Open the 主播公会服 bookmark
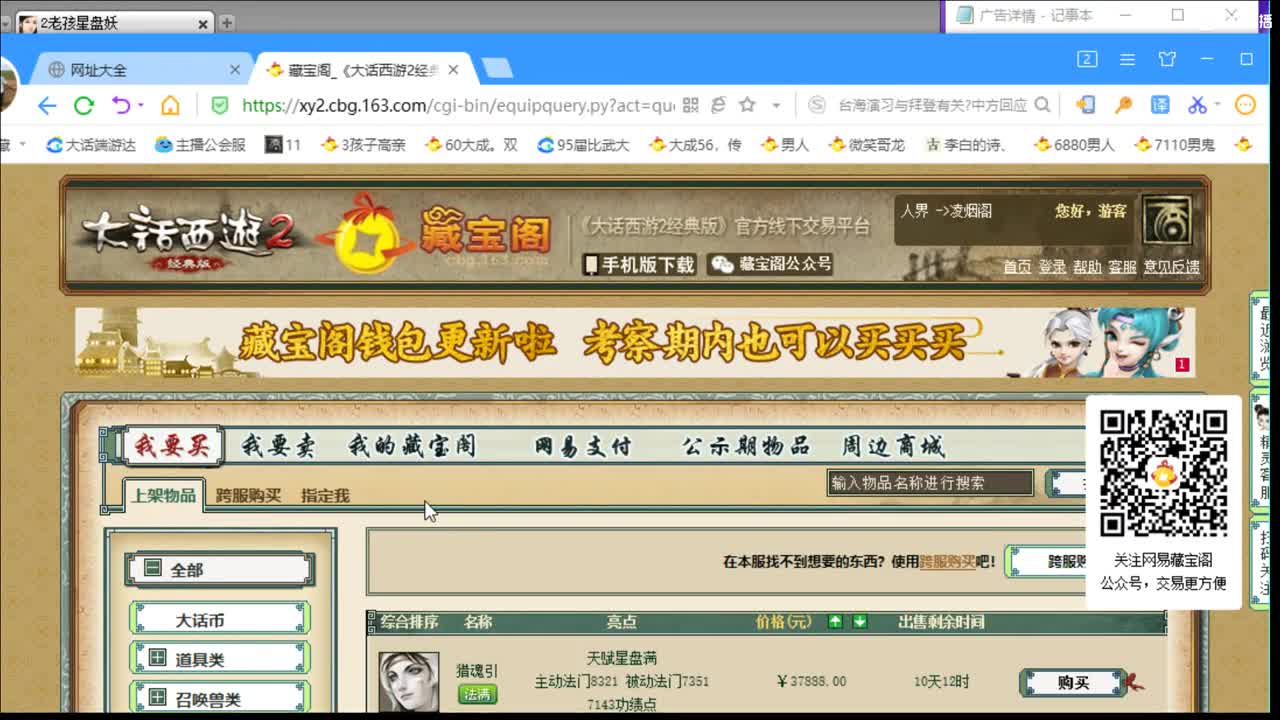Screen dimensions: 1280x720 pos(200,145)
